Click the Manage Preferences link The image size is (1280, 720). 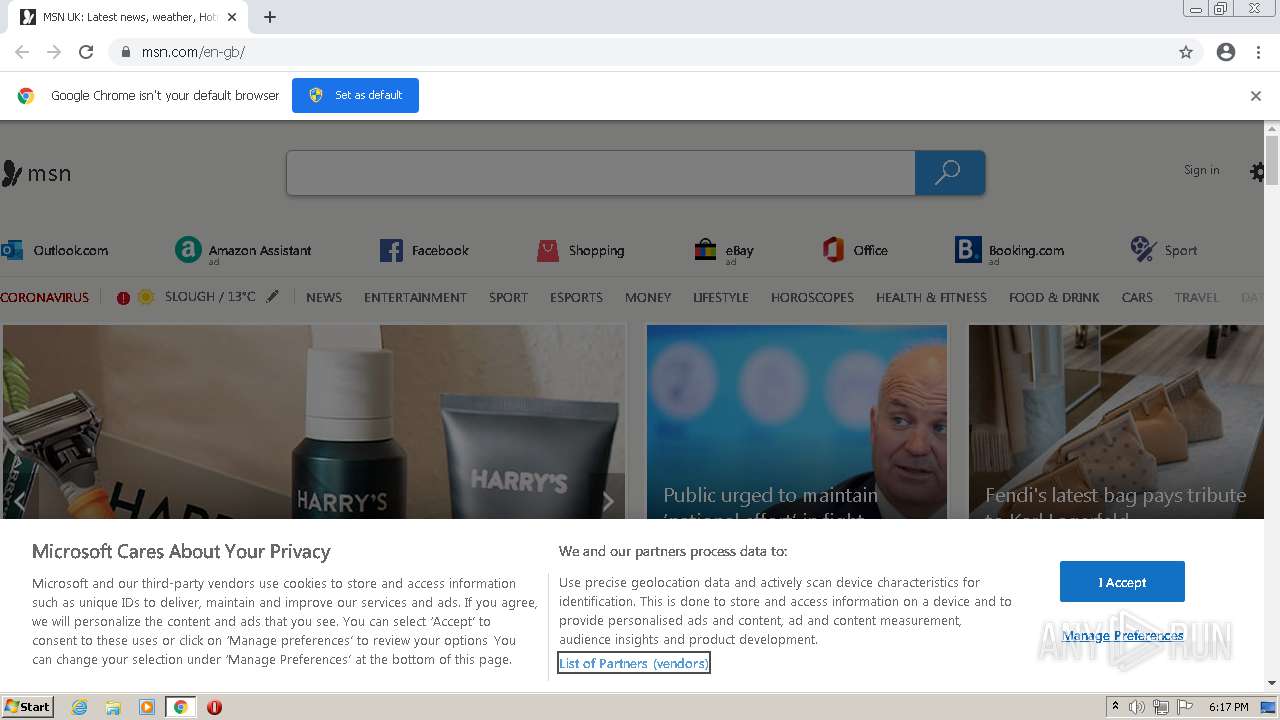pyautogui.click(x=1123, y=635)
